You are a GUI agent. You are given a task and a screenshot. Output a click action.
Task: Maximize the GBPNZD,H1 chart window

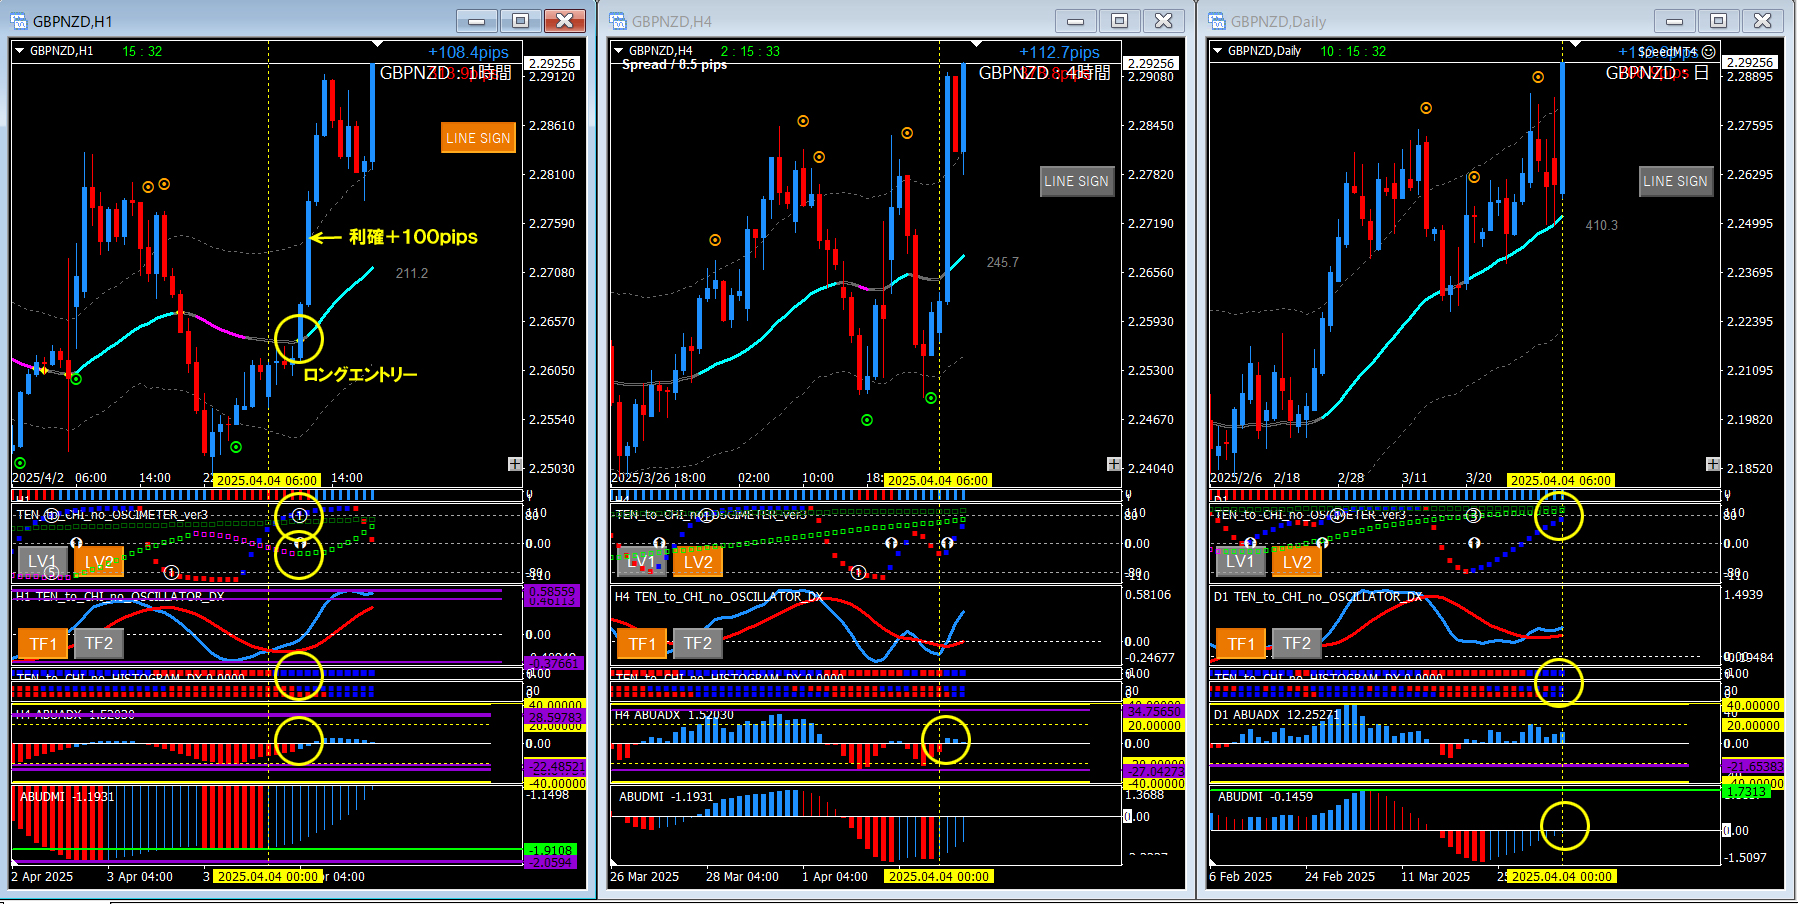tap(521, 21)
